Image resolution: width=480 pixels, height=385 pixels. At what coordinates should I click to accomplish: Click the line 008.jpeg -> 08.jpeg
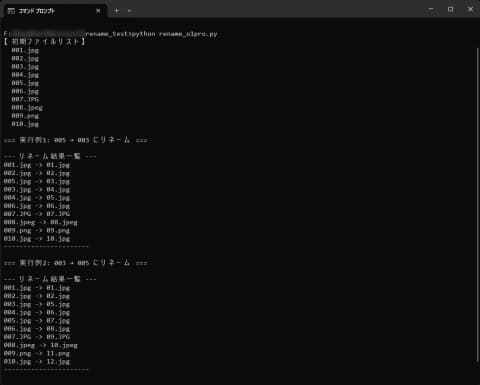click(x=41, y=222)
